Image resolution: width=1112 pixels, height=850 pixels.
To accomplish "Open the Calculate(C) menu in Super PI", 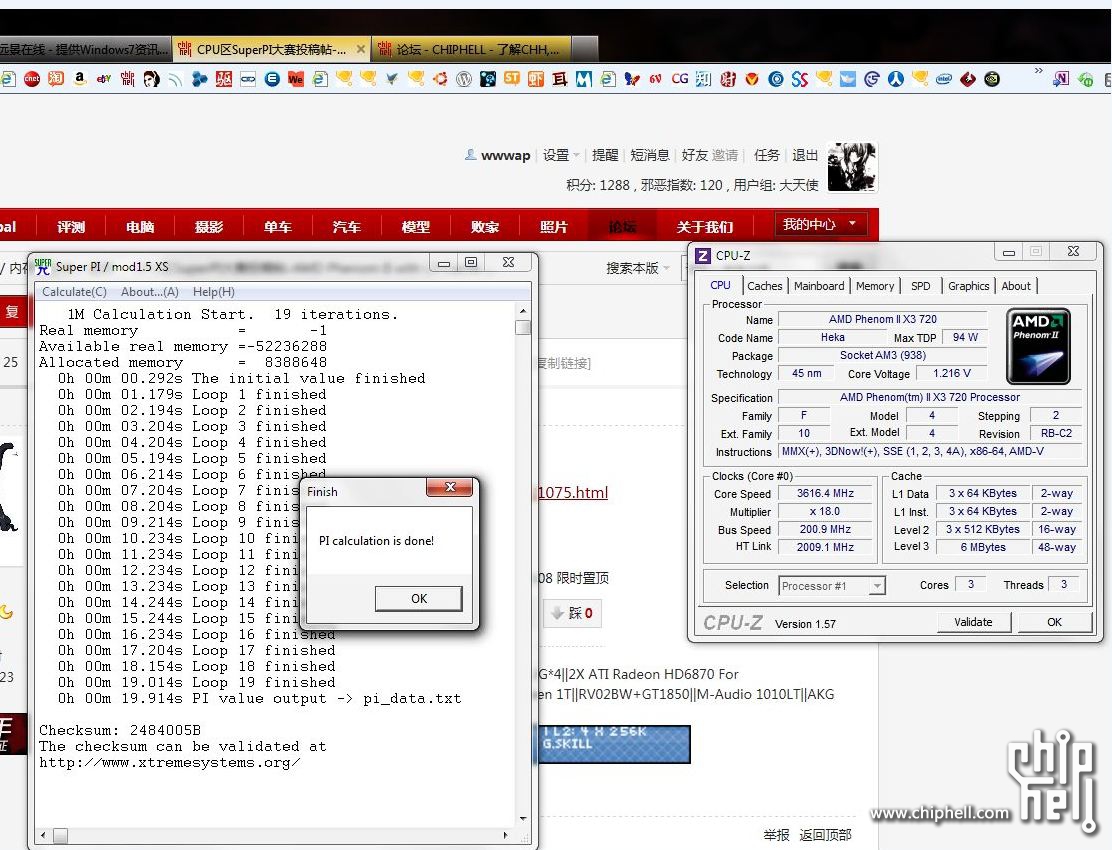I will pos(74,291).
